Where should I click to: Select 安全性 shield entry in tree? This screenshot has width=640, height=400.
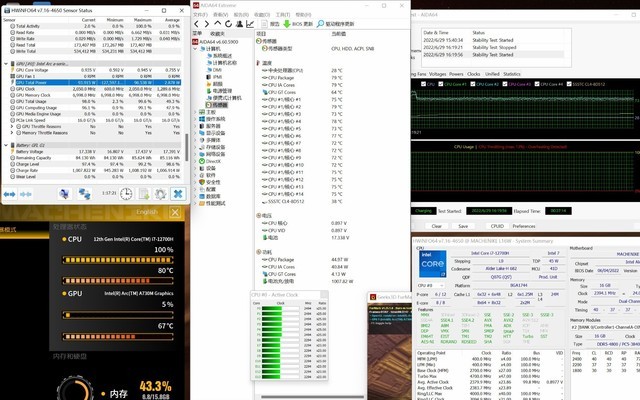click(x=209, y=182)
